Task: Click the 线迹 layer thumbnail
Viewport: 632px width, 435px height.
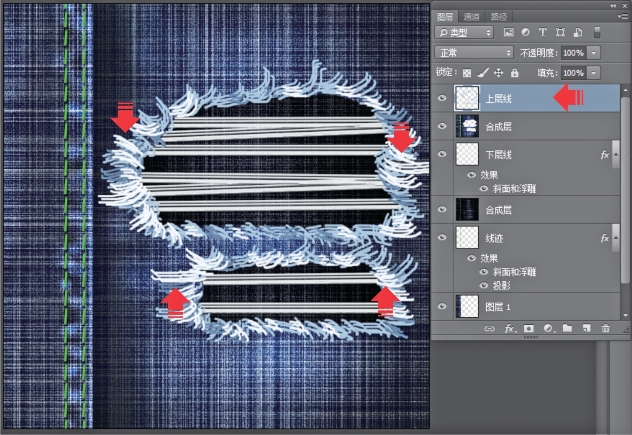Action: 467,237
